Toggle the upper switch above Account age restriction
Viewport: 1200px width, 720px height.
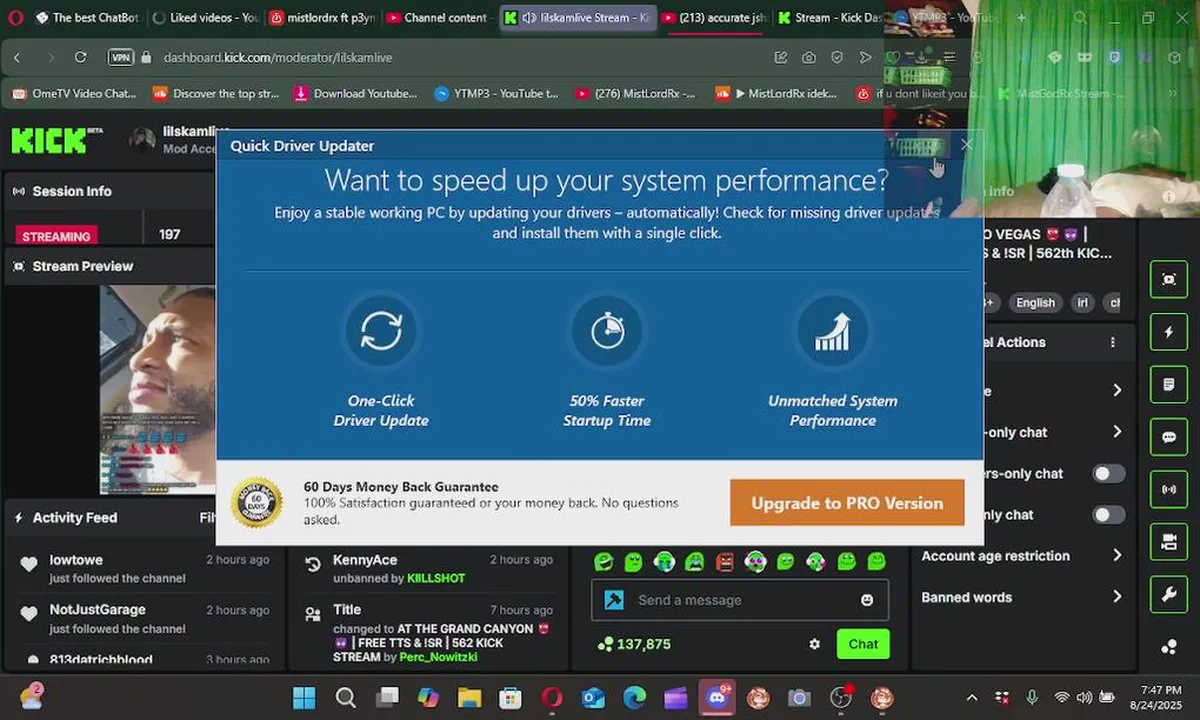1108,473
